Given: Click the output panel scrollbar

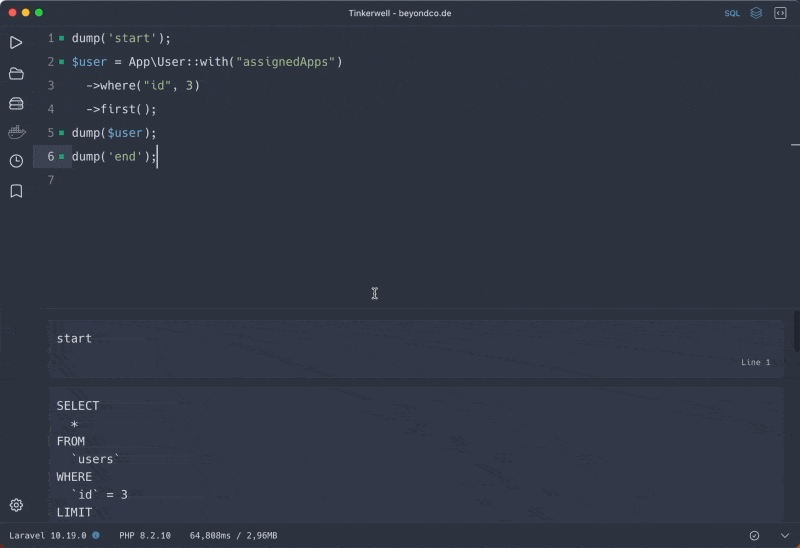Looking at the screenshot, I should tap(796, 332).
